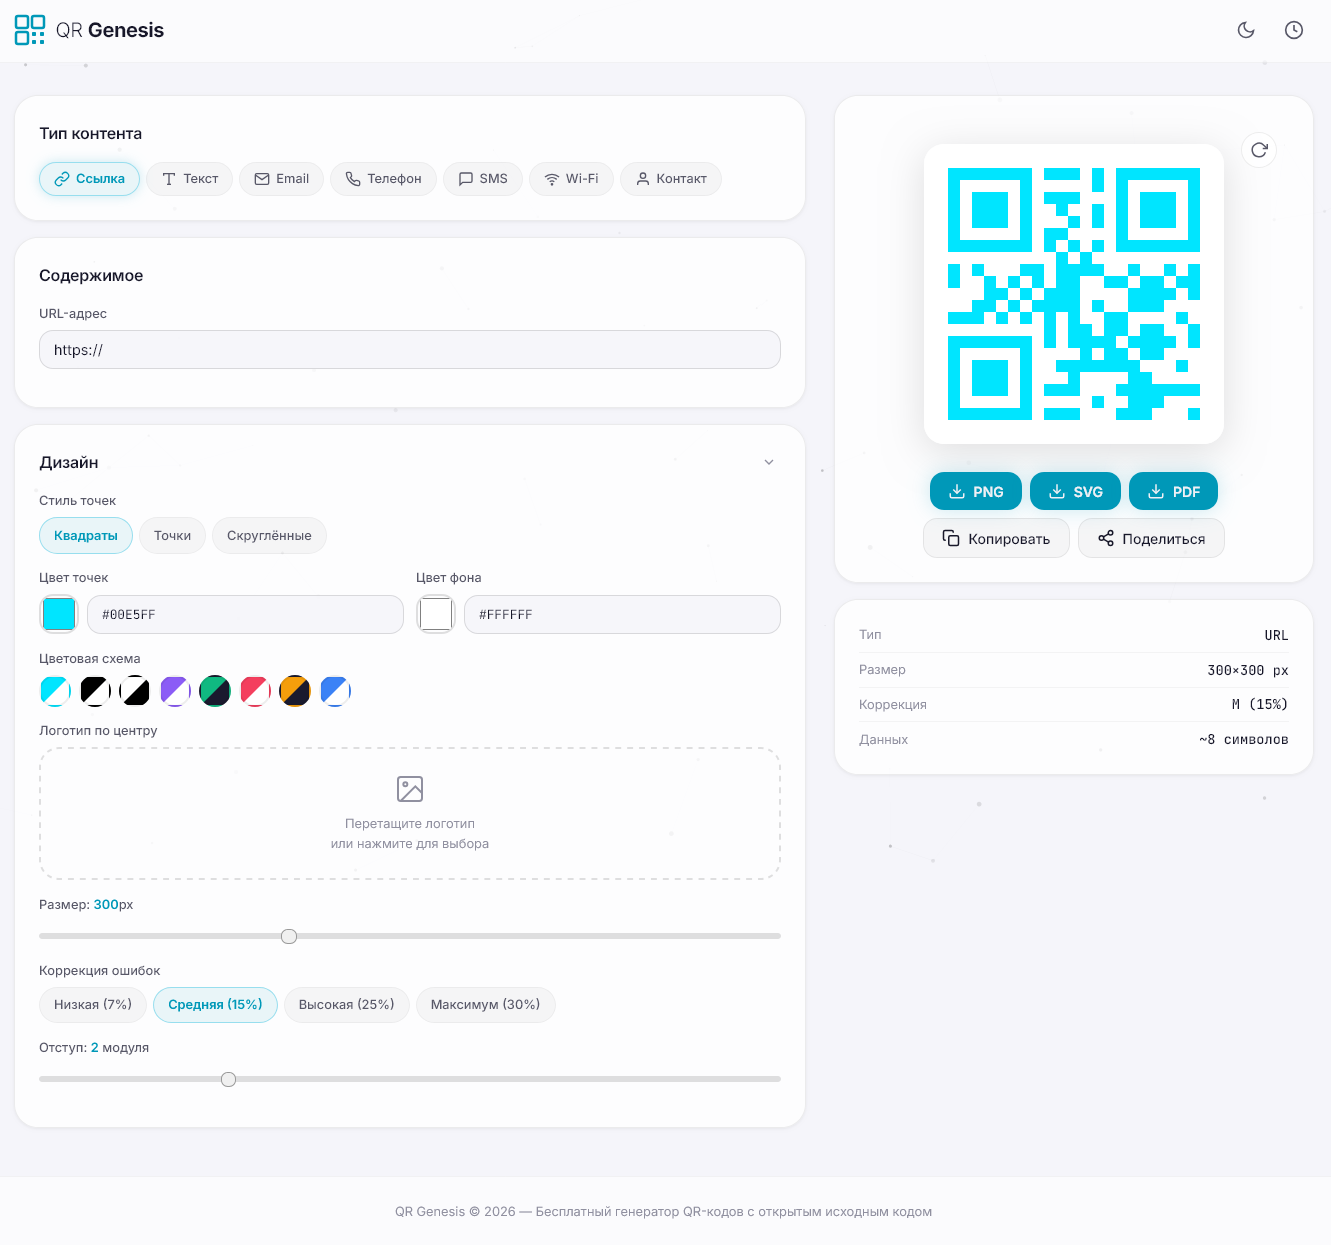Set error correction to Максимум (30%)
1331x1245 pixels.
pos(485,1005)
